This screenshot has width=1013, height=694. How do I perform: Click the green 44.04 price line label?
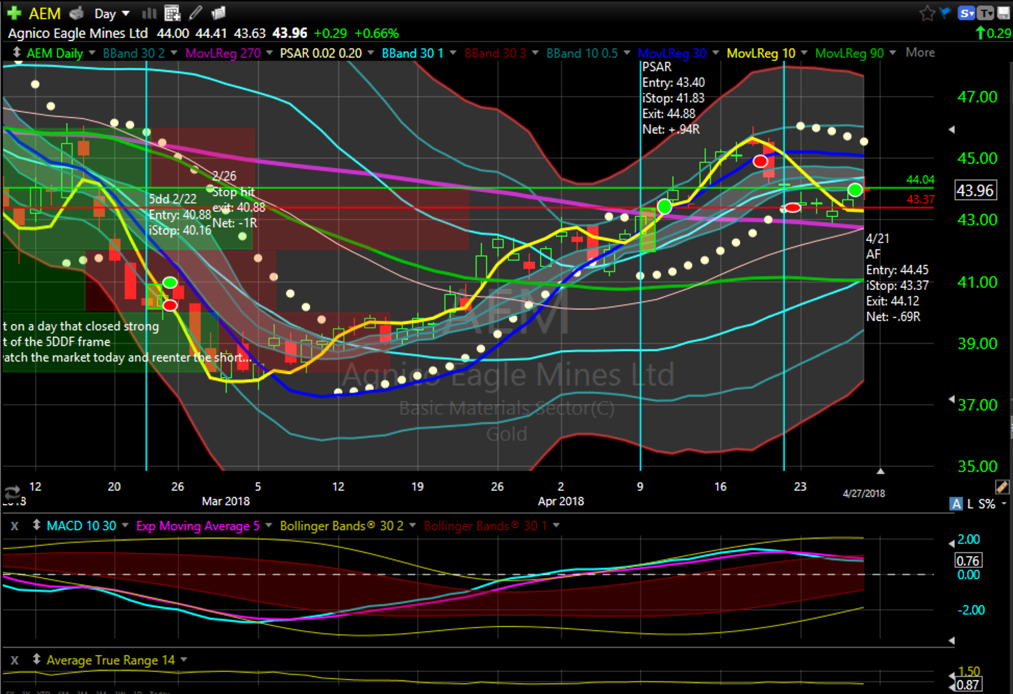pos(920,180)
